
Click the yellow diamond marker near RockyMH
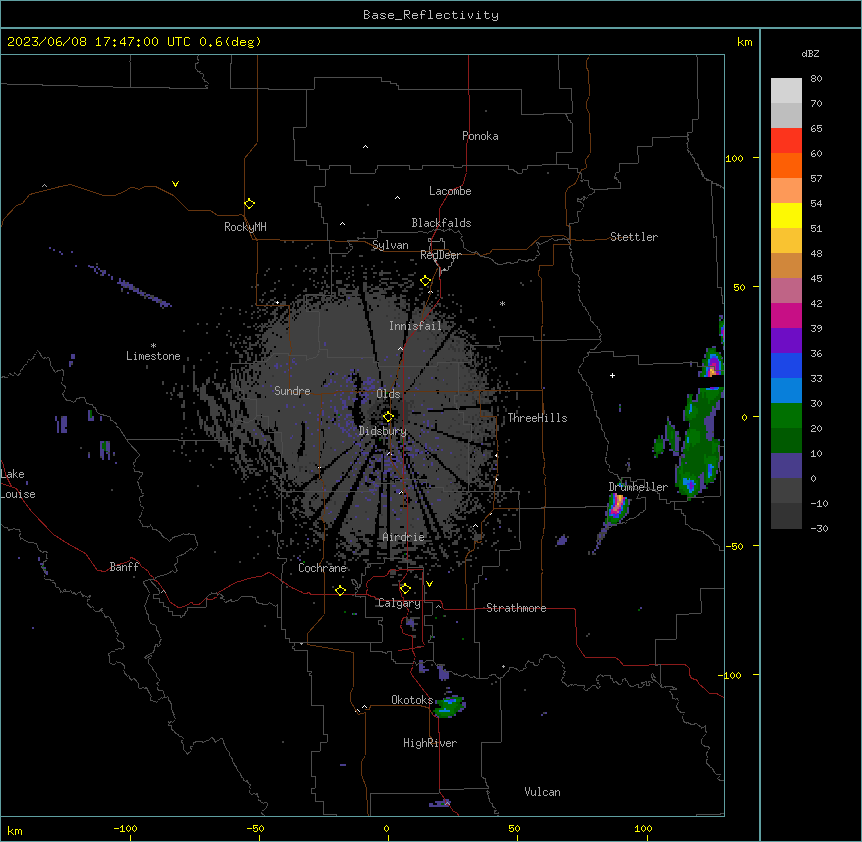pos(249,203)
